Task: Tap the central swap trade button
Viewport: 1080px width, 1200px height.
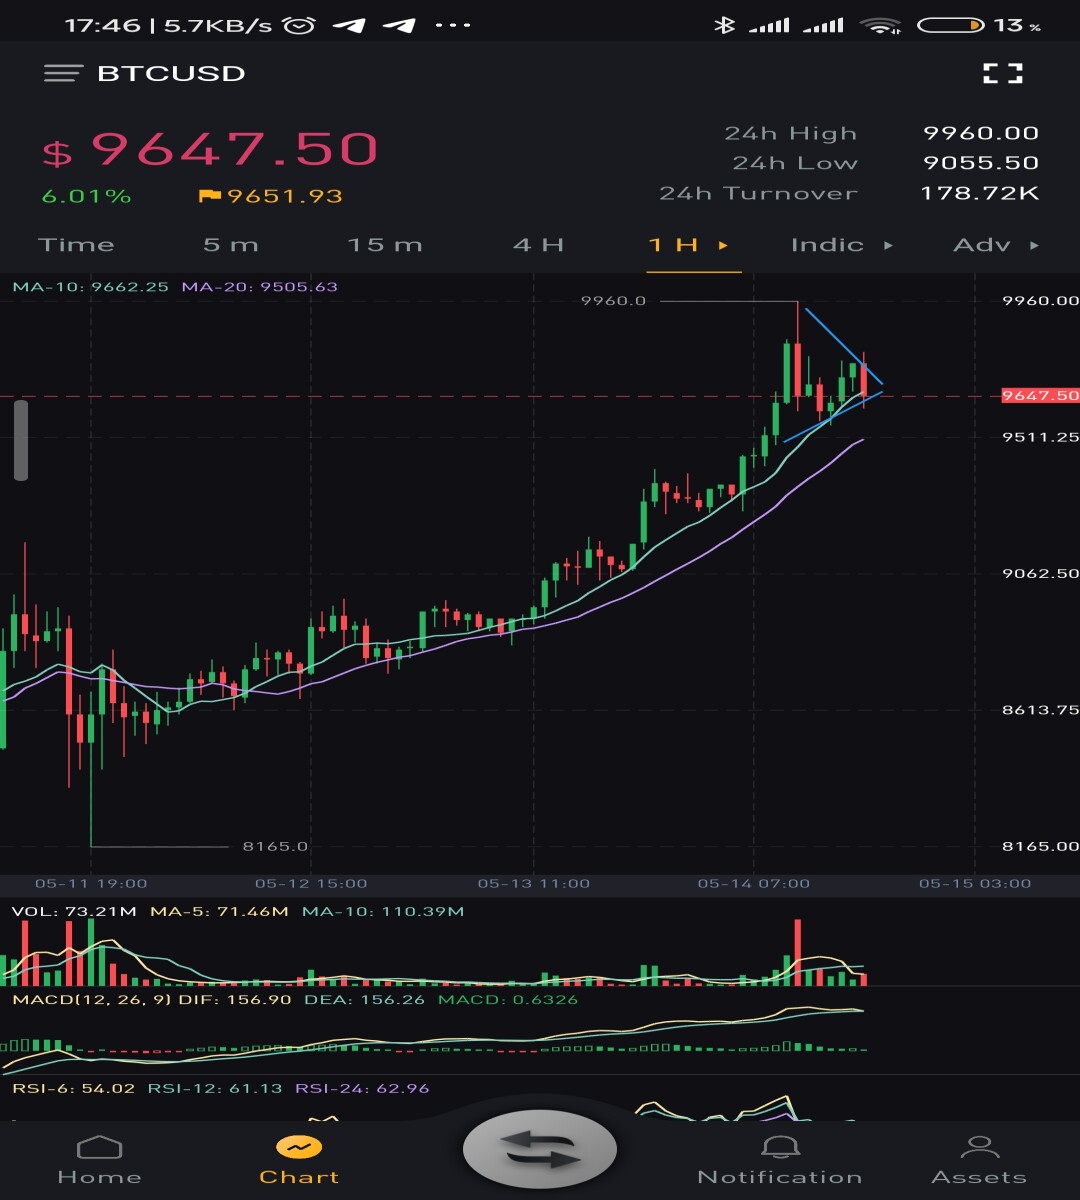Action: tap(540, 1150)
